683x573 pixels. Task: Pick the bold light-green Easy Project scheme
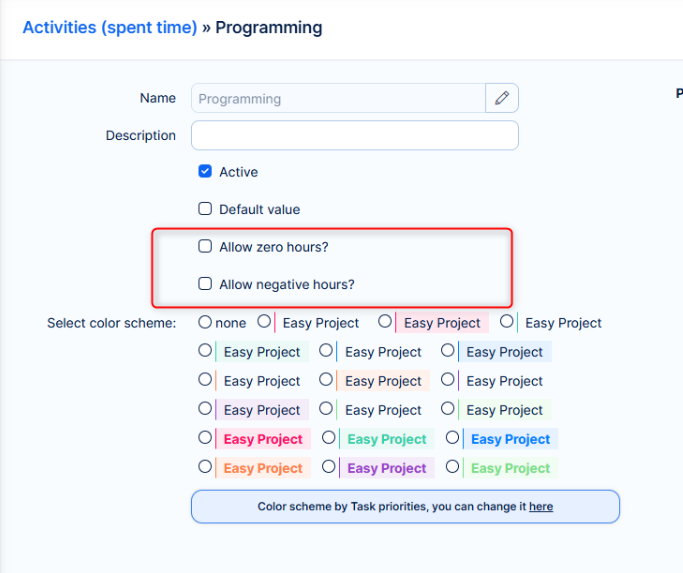453,467
